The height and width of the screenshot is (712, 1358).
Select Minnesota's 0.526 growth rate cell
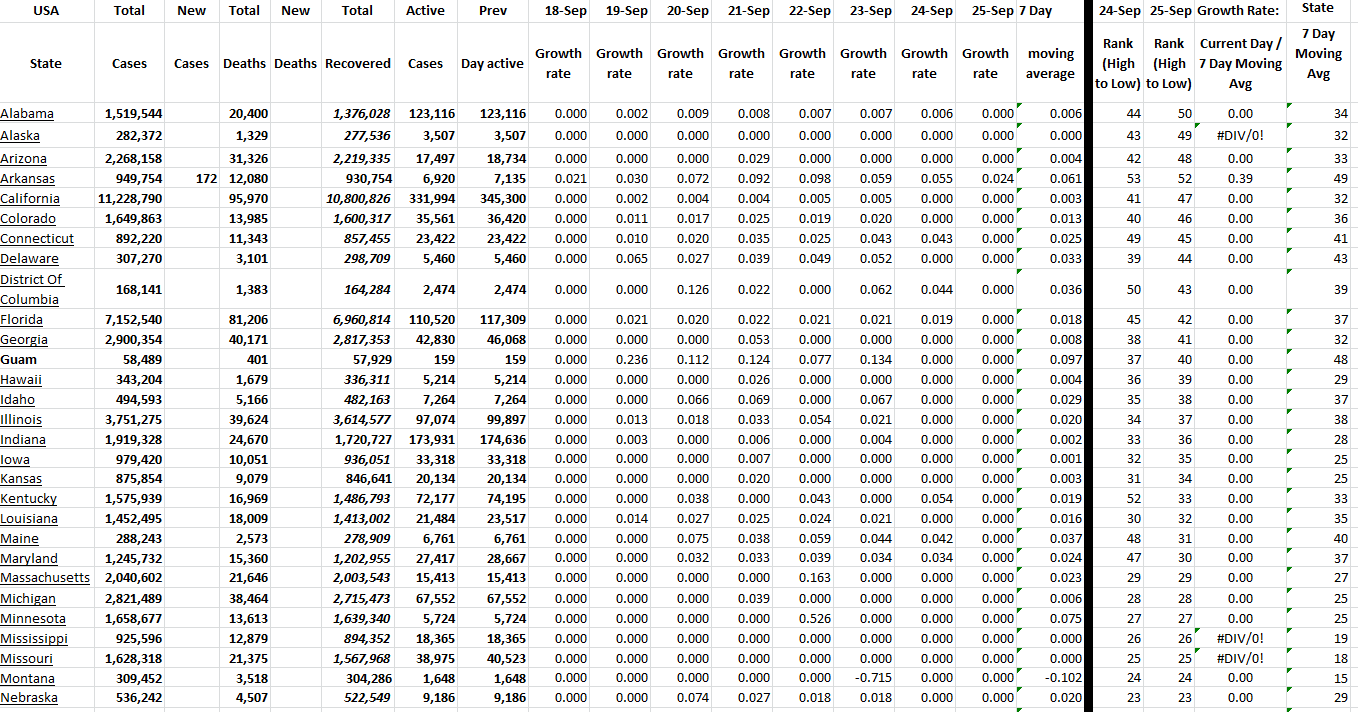click(801, 618)
